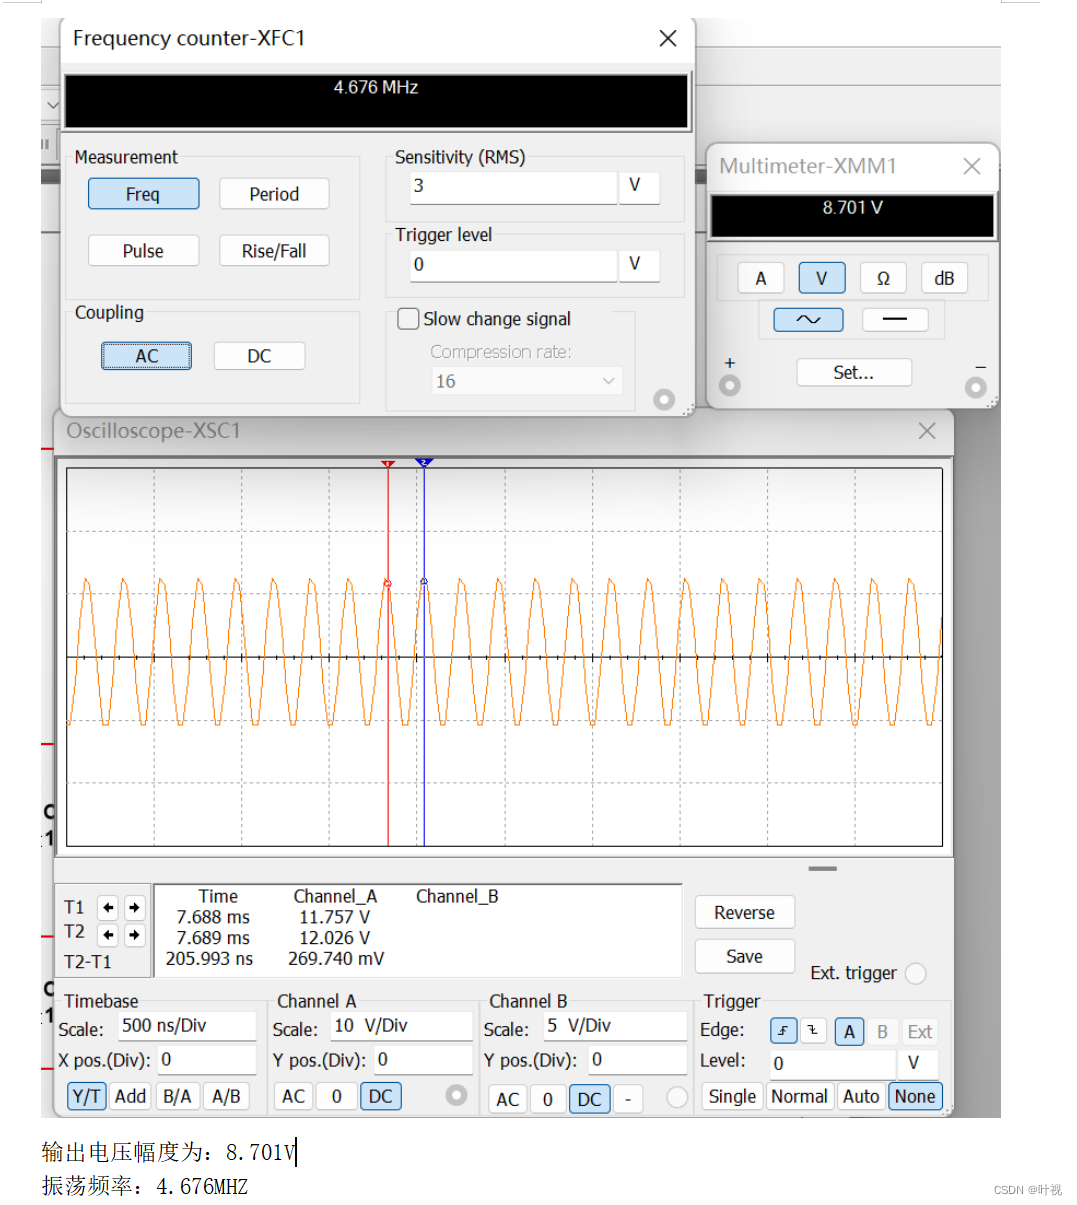Move T2 cursor left arrow
The height and width of the screenshot is (1205, 1077).
[108, 935]
